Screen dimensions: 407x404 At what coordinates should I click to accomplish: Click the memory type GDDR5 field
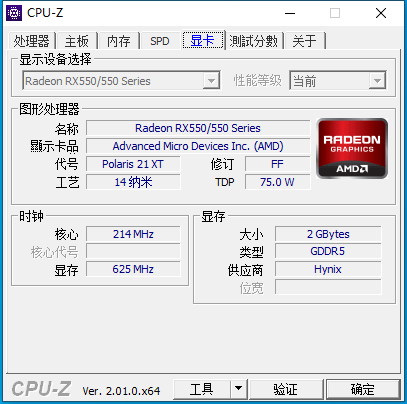(x=328, y=251)
